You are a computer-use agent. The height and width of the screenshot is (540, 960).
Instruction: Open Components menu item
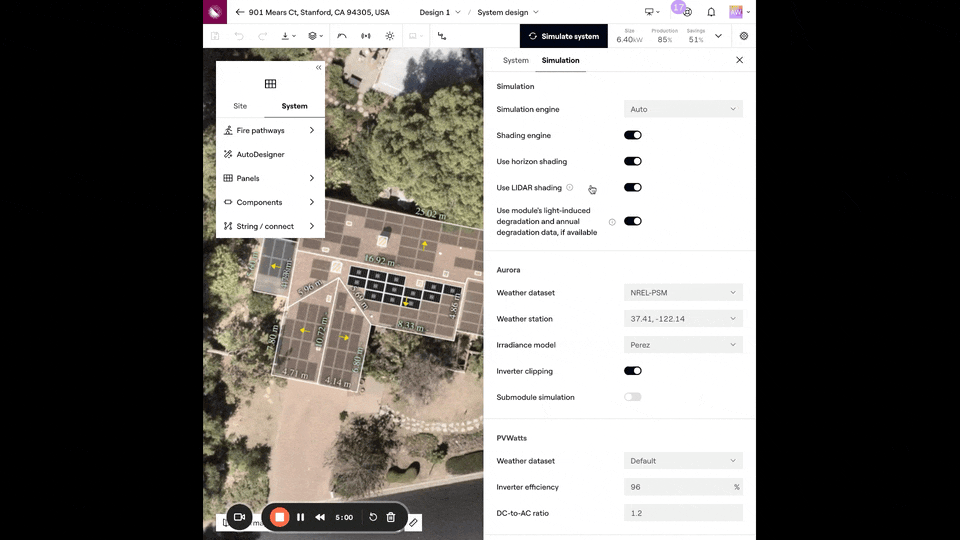tap(270, 202)
